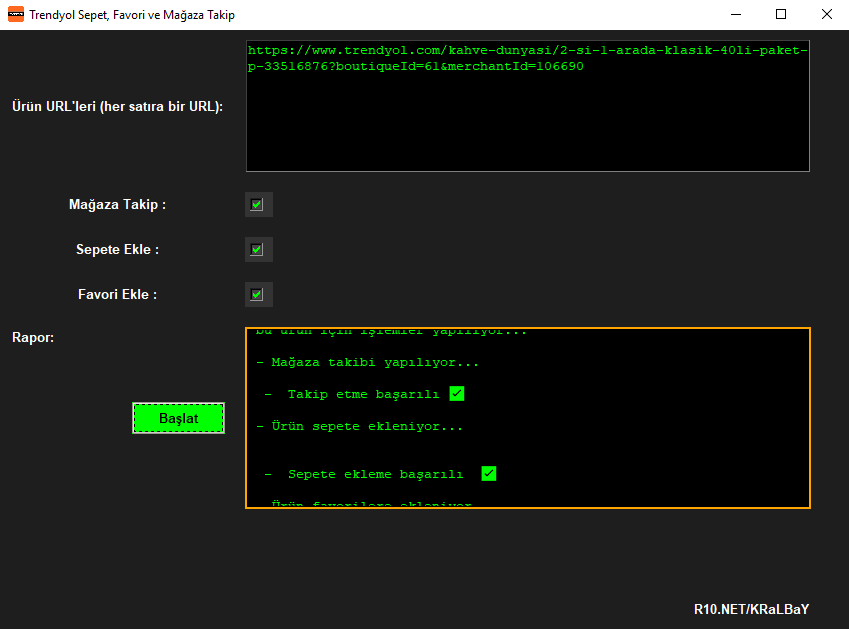The height and width of the screenshot is (629, 849).
Task: Click the green check after Sepete ekleme başarılı
Action: tap(489, 474)
